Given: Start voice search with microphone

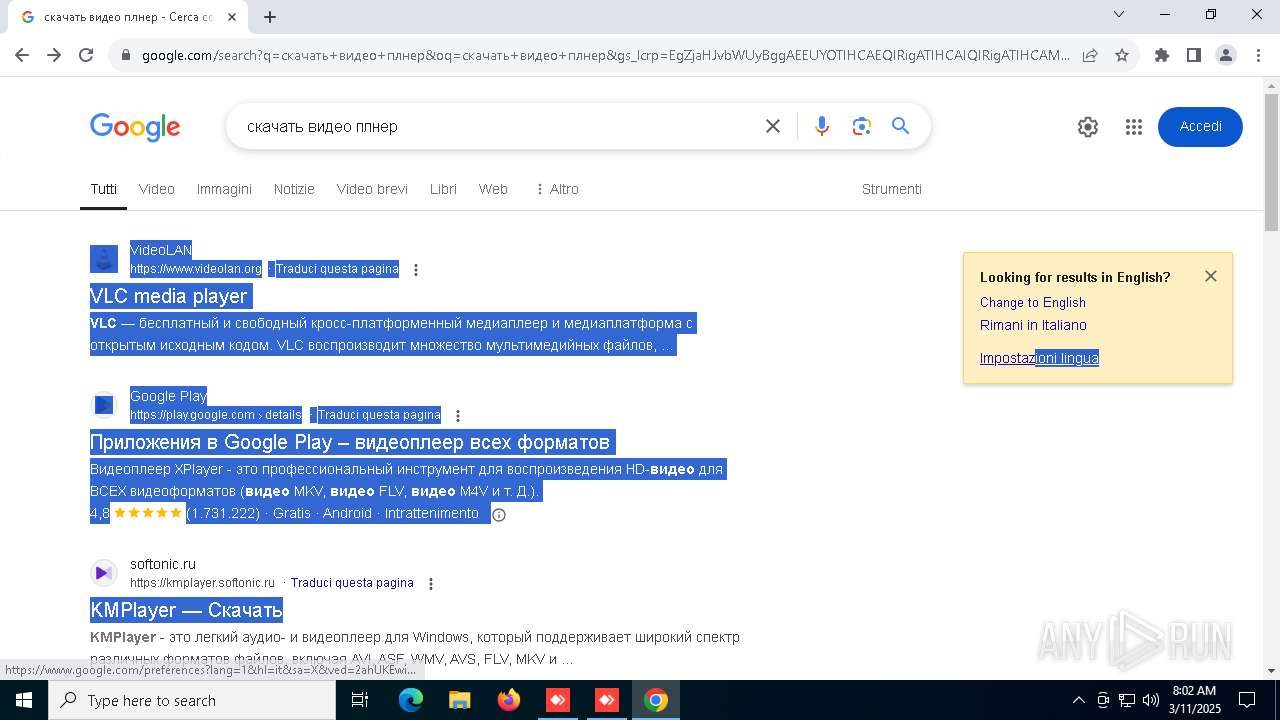Looking at the screenshot, I should pyautogui.click(x=822, y=126).
